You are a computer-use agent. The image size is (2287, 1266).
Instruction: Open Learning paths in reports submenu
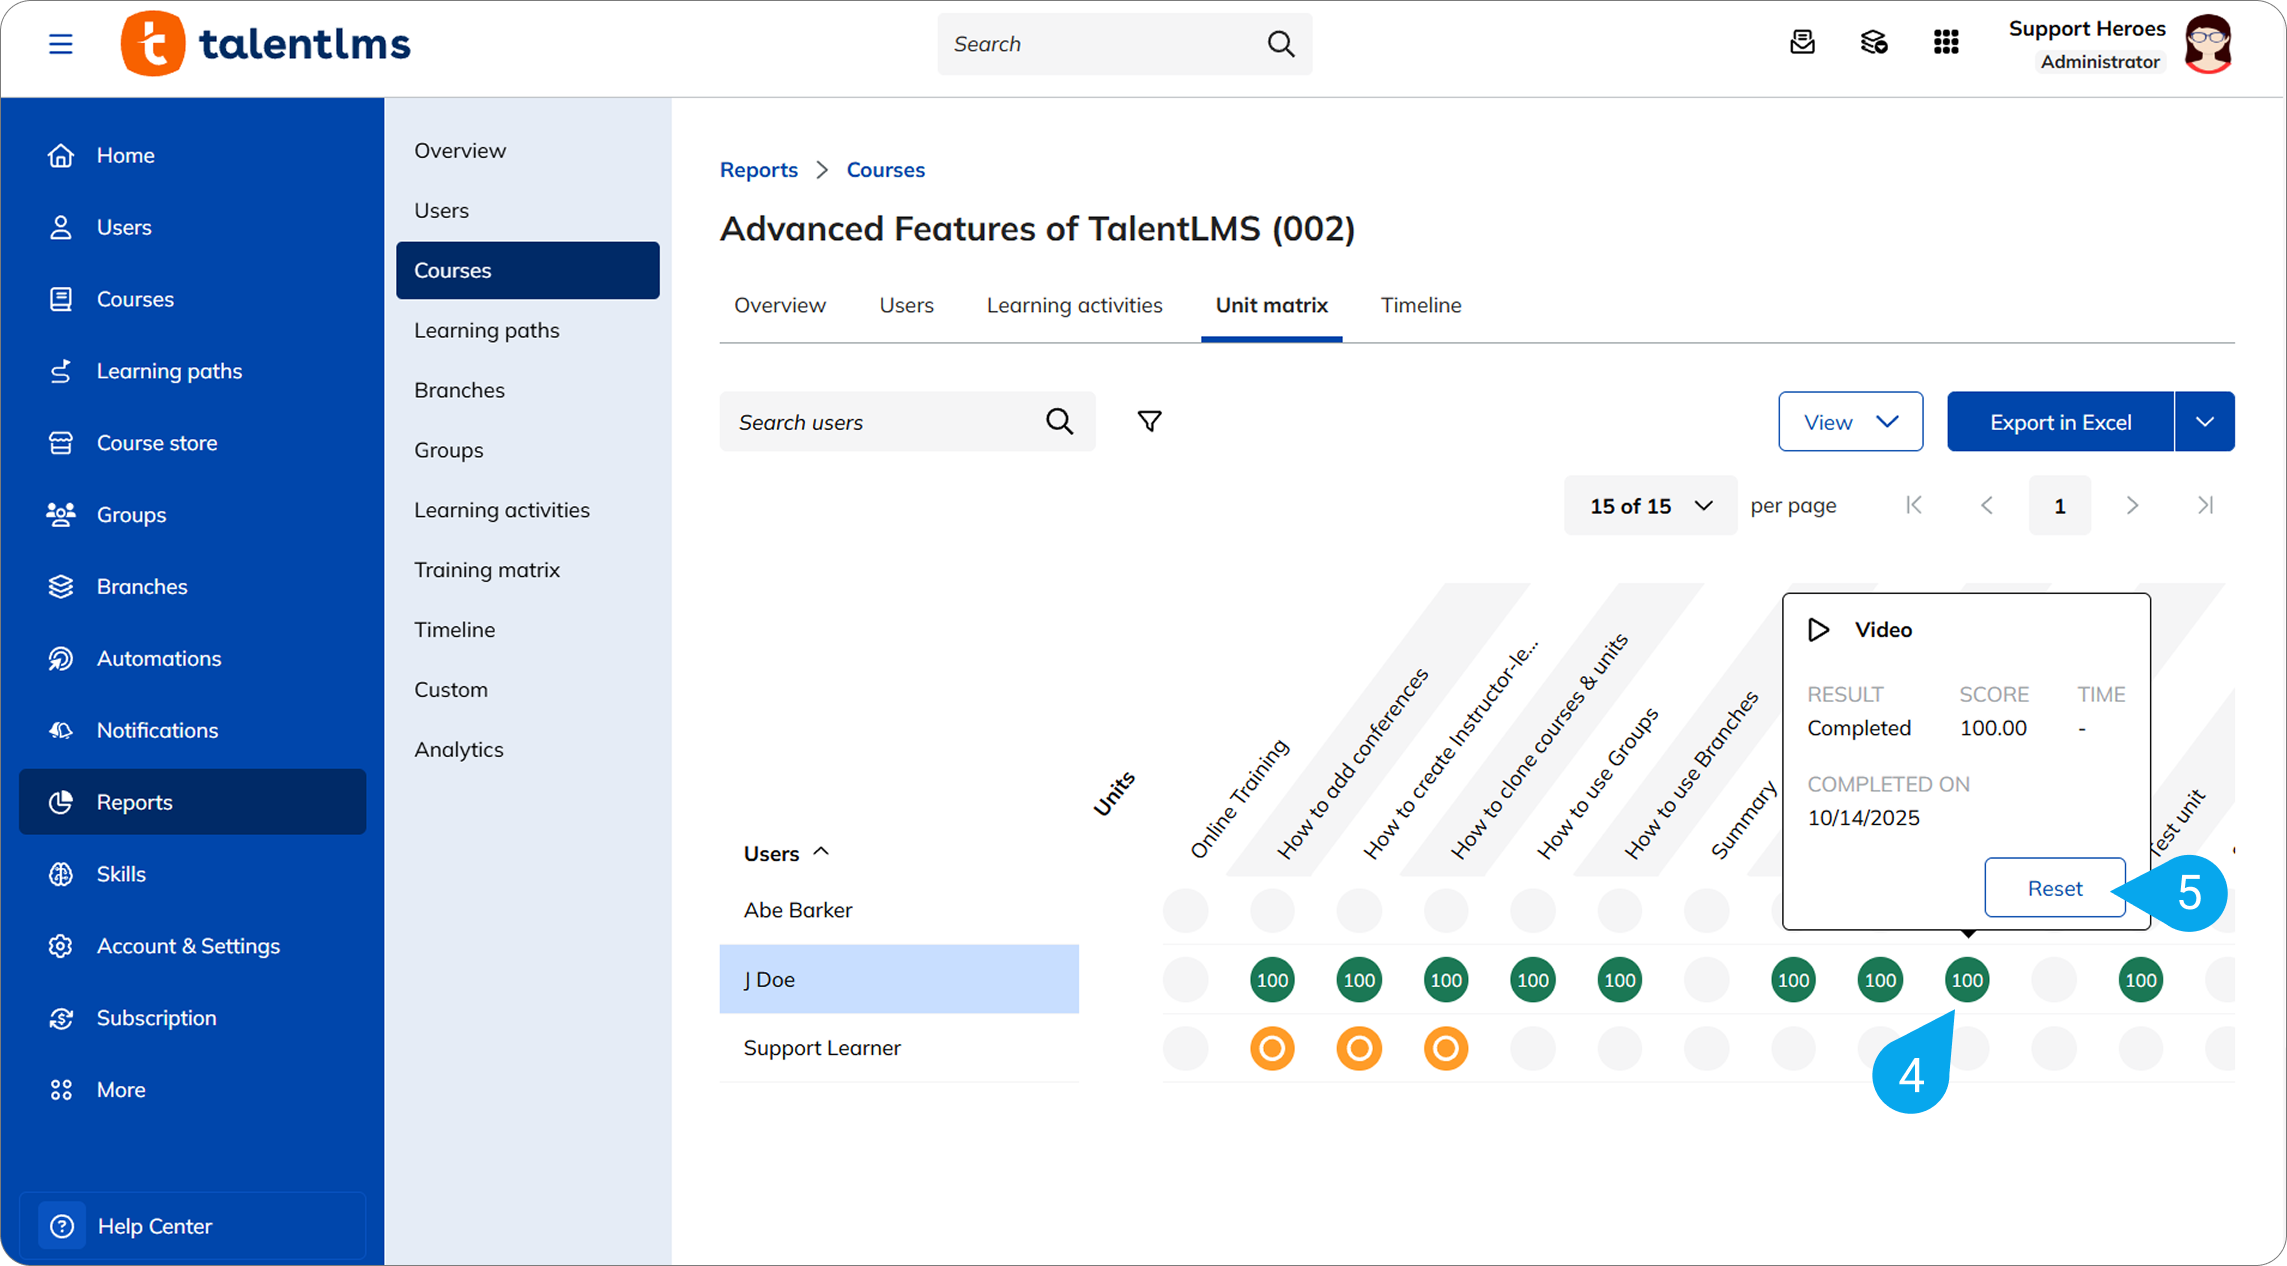pos(487,330)
